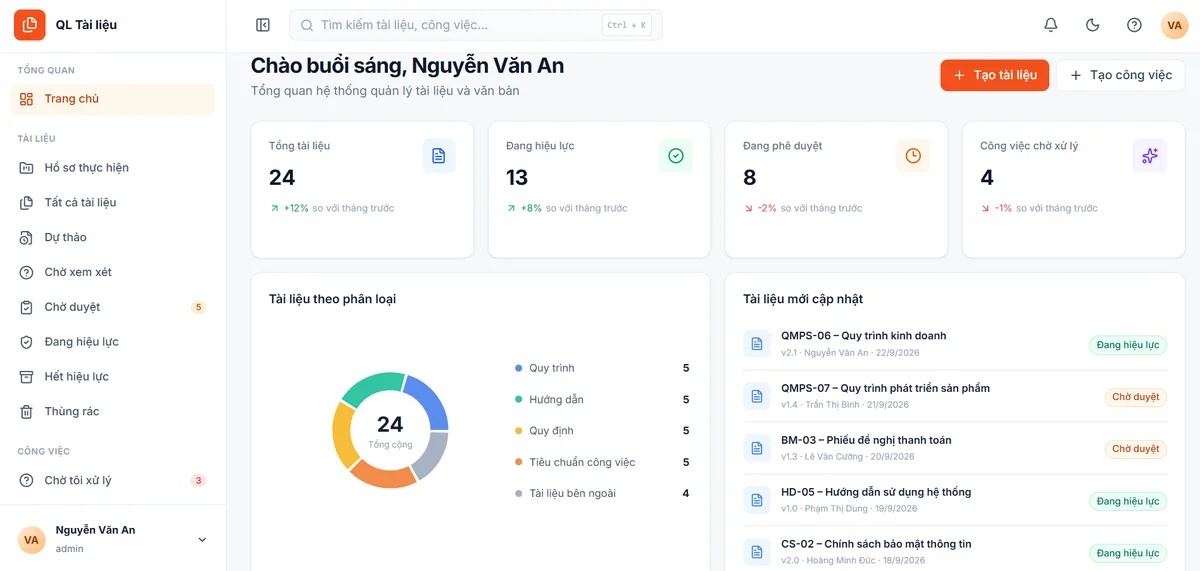Screen dimensions: 1200x571
Task: Open Hết hiệu lực in sidebar
Action: tap(113, 377)
